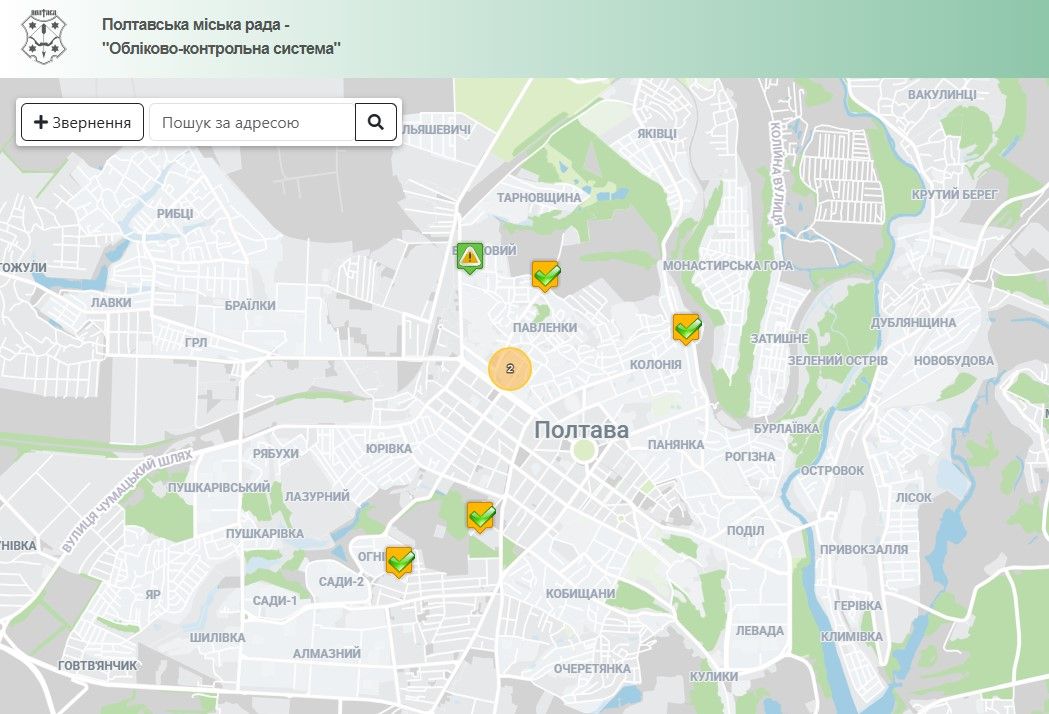Click the ПУШКАРІВКА label
Screen dimensions: 1049x714
tap(264, 533)
